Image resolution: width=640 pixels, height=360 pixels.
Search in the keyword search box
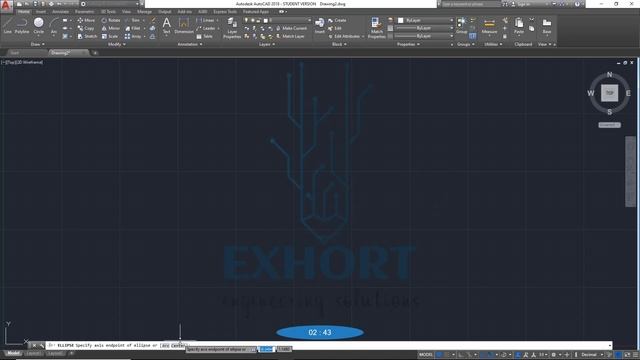click(470, 4)
